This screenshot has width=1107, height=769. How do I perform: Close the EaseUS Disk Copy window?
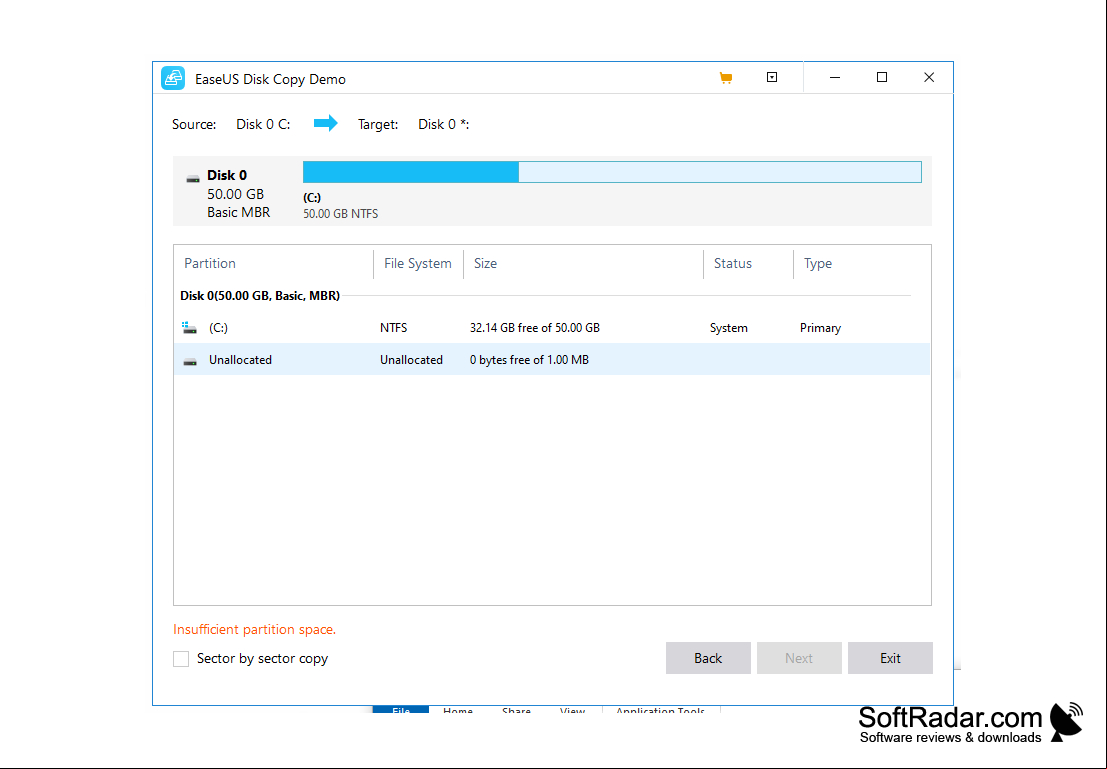929,77
